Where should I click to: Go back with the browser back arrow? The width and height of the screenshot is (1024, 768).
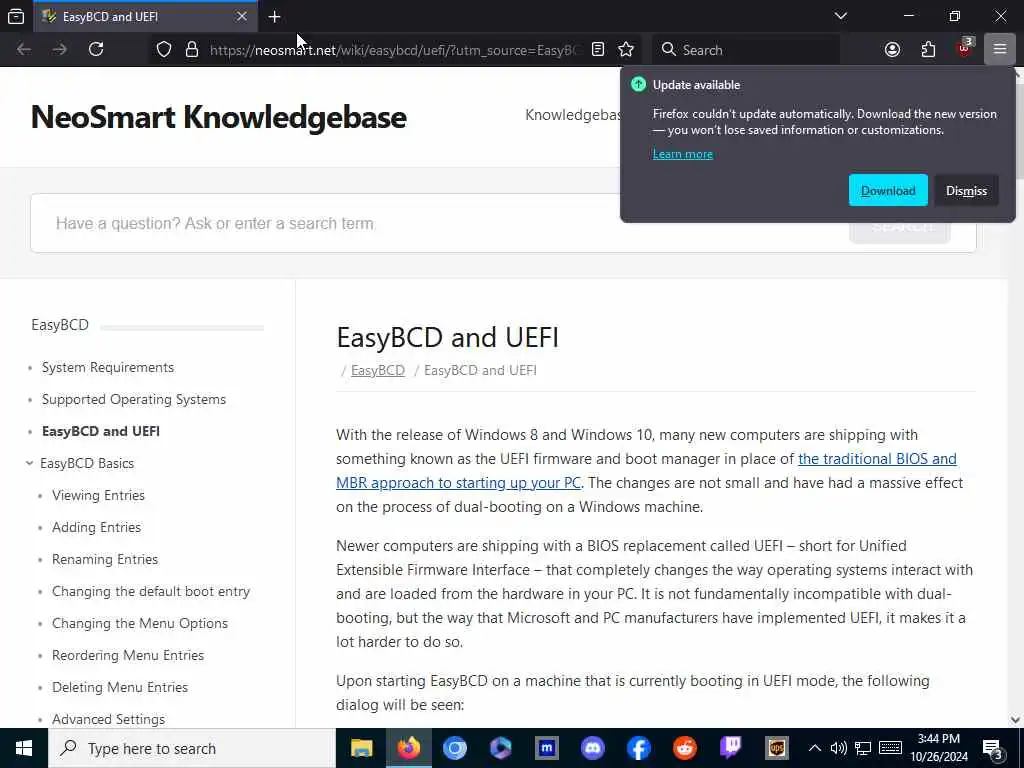pos(24,49)
